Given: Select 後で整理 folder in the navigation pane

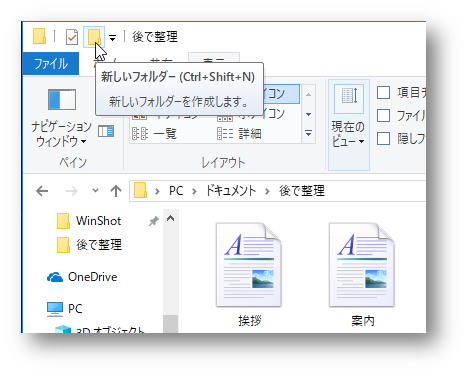Looking at the screenshot, I should [x=98, y=245].
